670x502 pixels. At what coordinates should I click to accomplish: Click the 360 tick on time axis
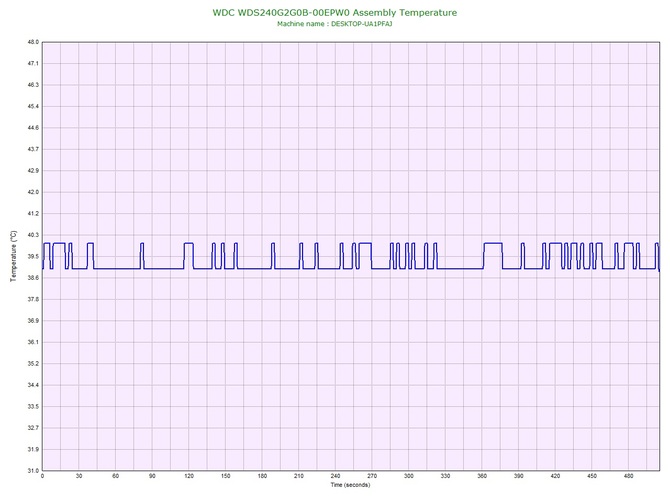pyautogui.click(x=482, y=476)
